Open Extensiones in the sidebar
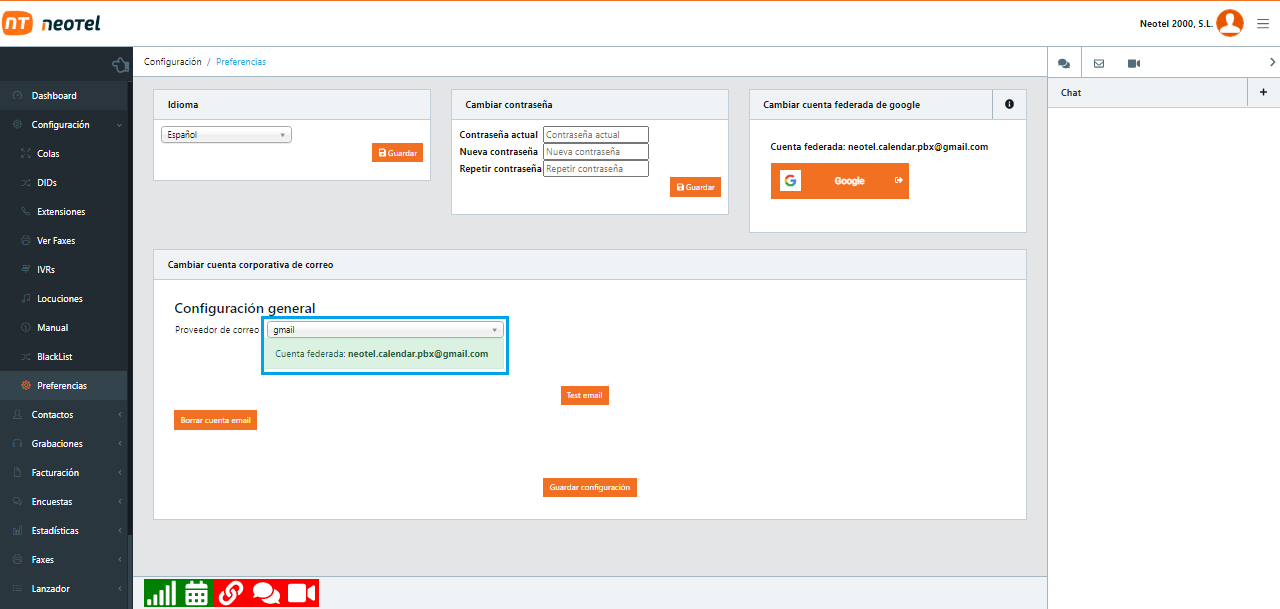 click(x=61, y=212)
